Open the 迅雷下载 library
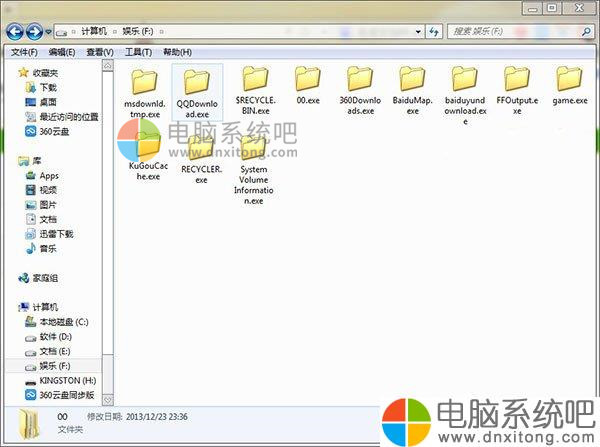Screen dimensions: 600x447 tap(49, 234)
